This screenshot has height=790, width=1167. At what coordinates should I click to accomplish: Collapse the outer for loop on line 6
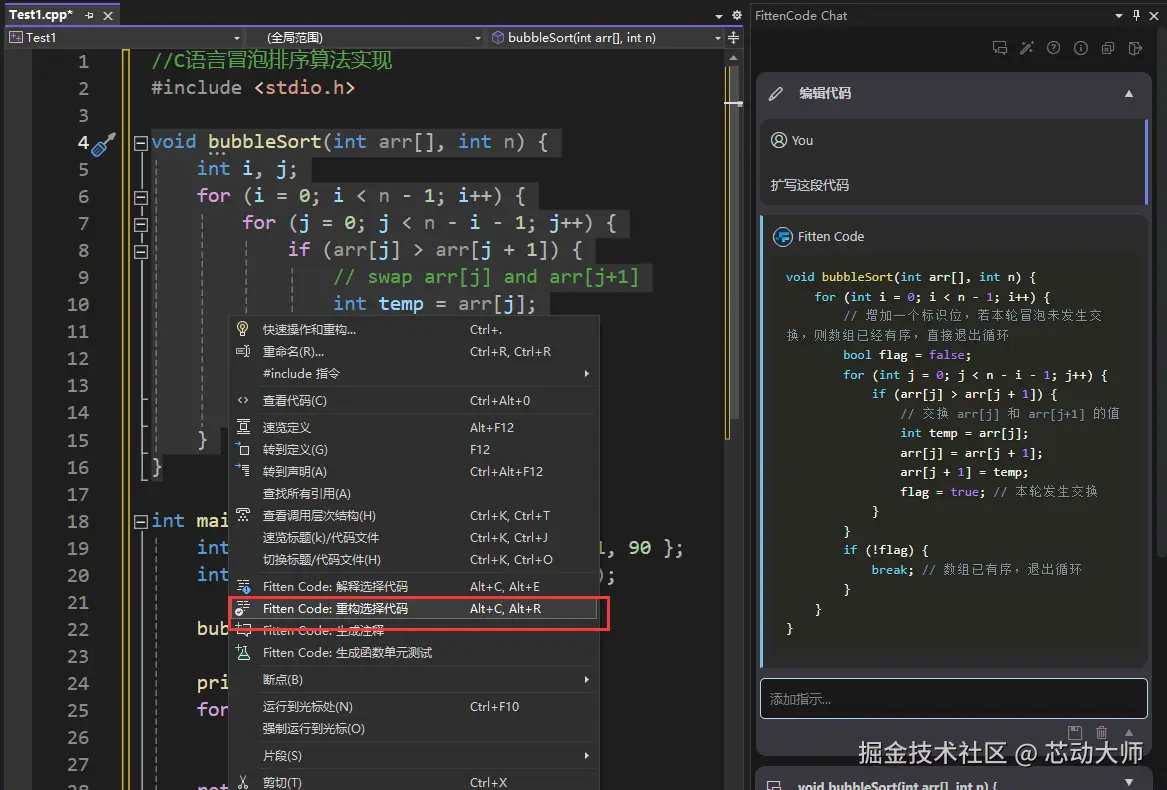click(141, 197)
